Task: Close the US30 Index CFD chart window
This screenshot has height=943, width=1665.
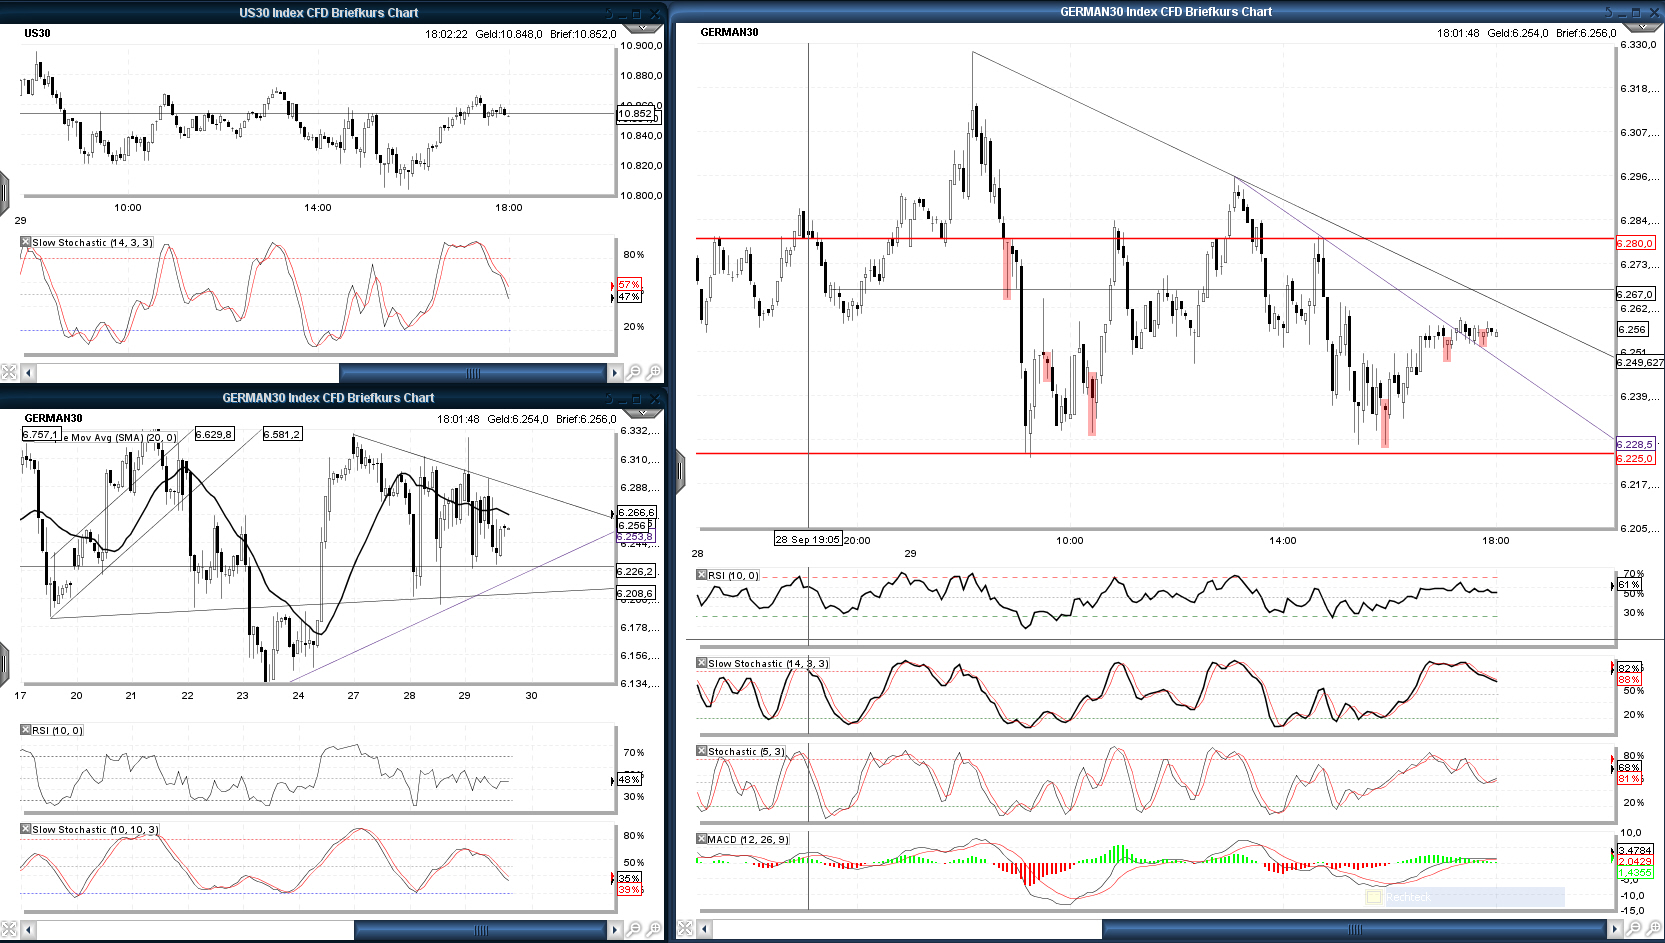Action: pyautogui.click(x=655, y=13)
